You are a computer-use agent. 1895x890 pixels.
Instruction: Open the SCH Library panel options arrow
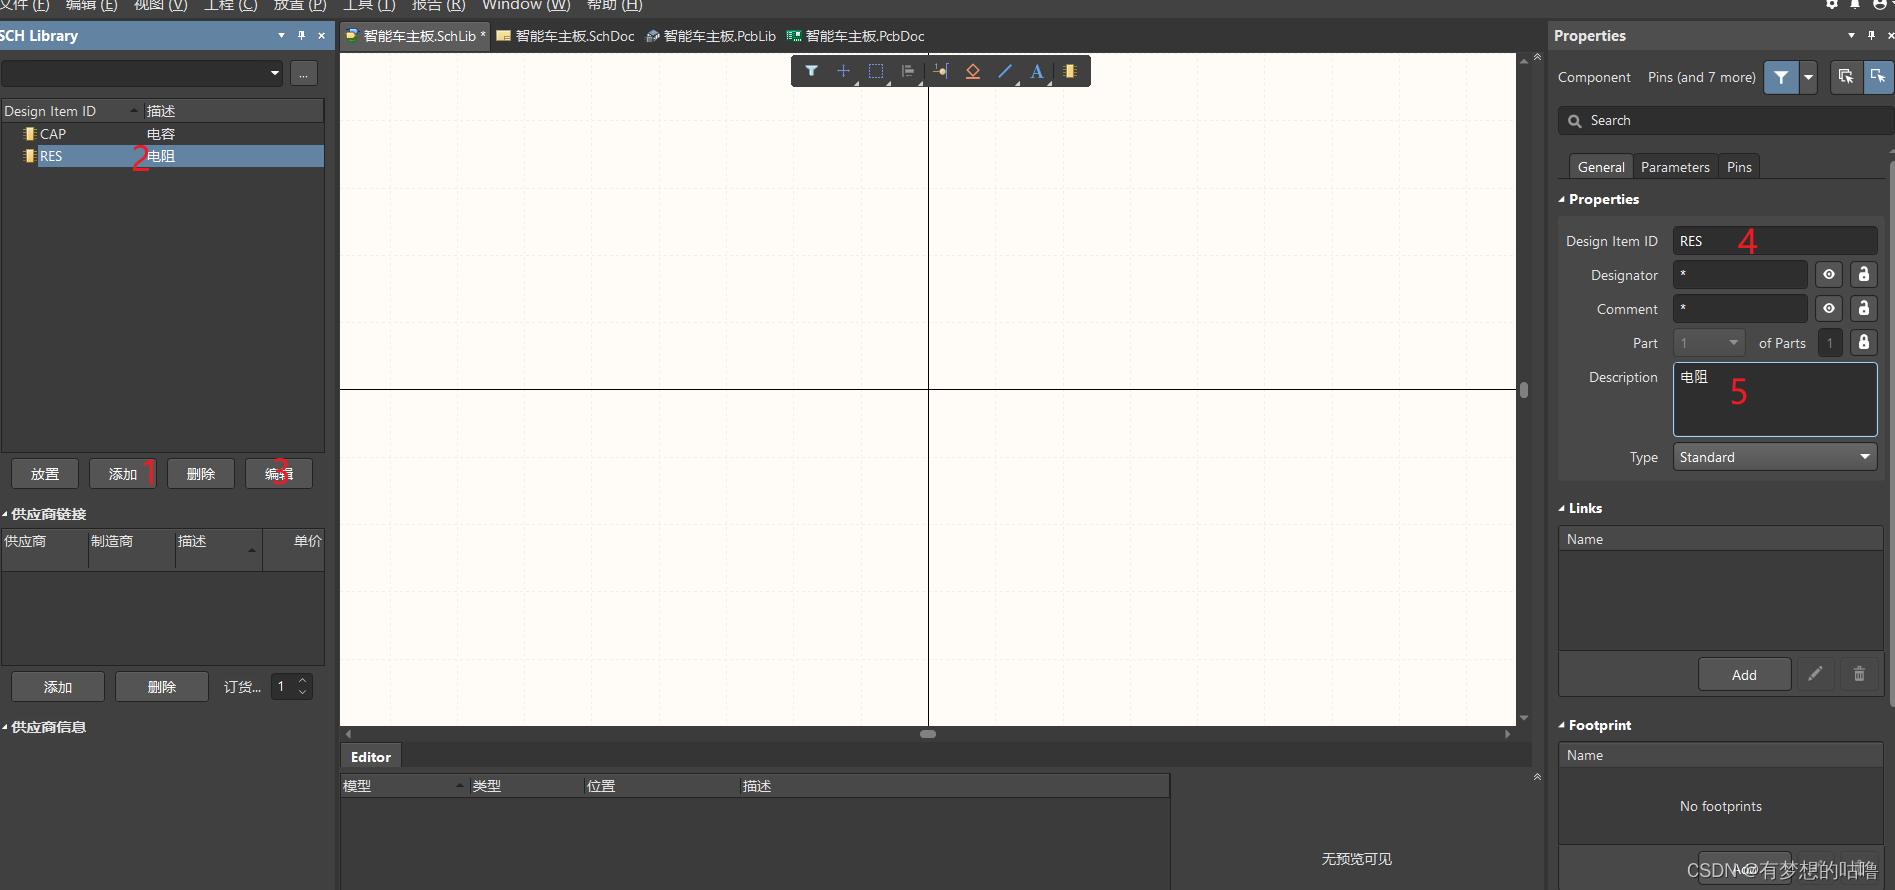(x=281, y=35)
